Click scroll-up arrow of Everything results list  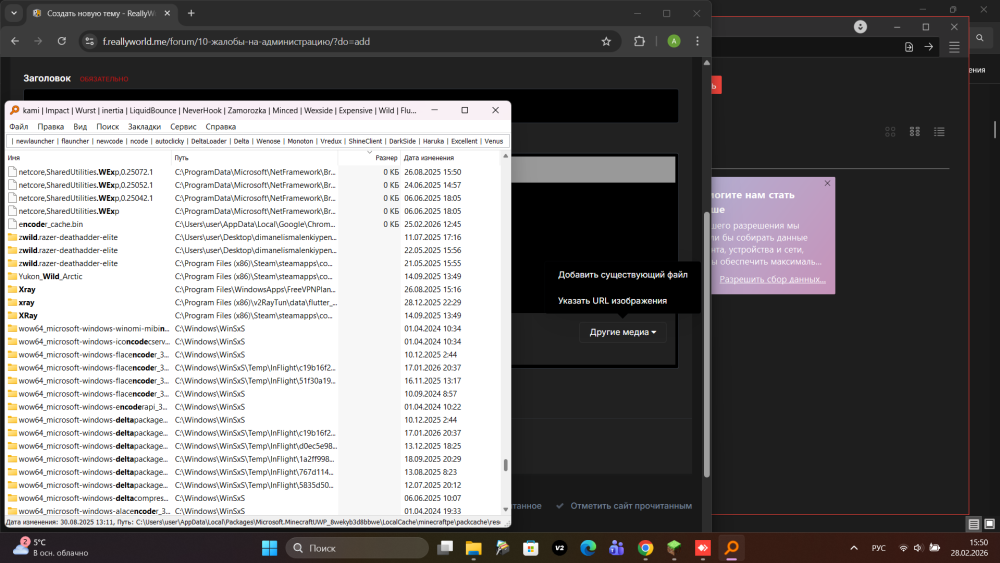(x=506, y=156)
